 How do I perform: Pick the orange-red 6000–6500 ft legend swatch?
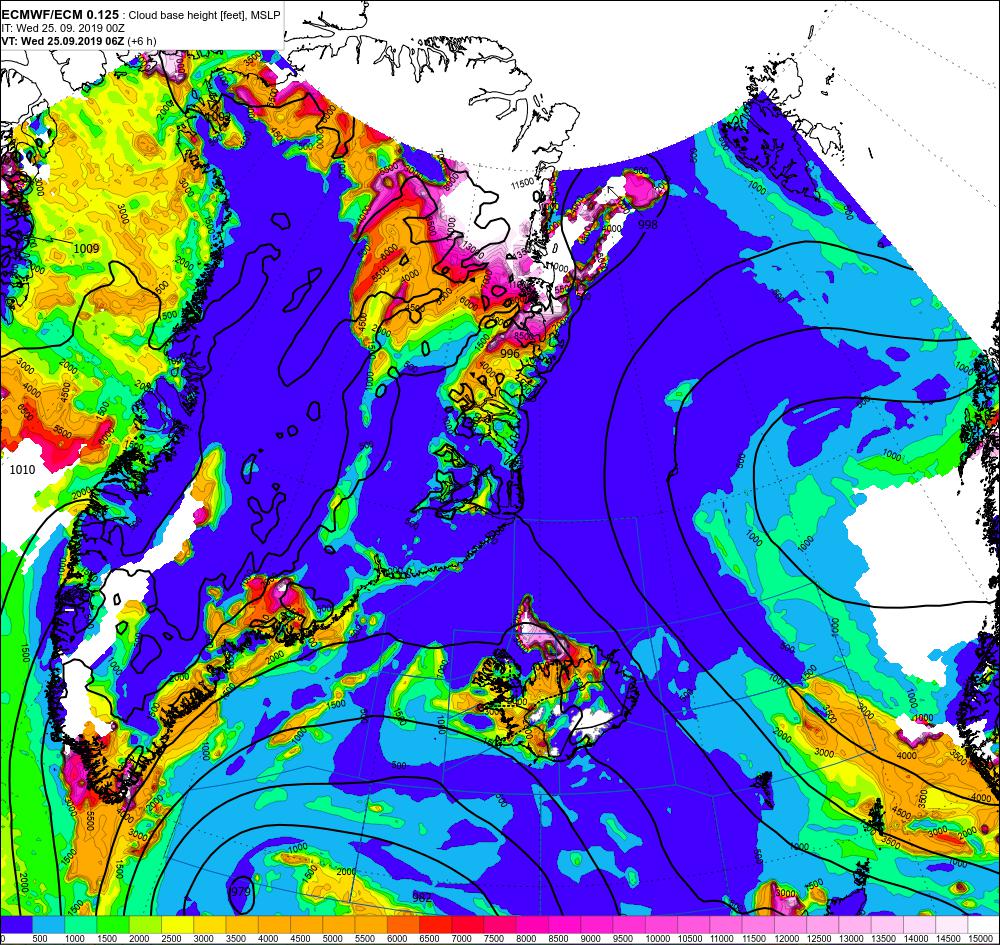(403, 925)
